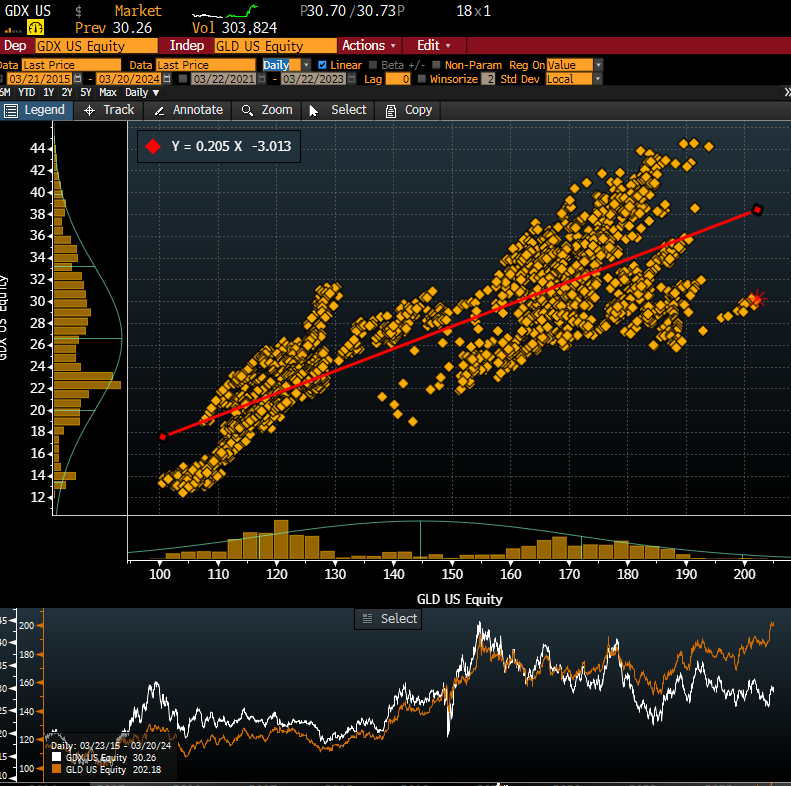791x786 pixels.
Task: Click the Track crosshair icon
Action: pyautogui.click(x=89, y=110)
